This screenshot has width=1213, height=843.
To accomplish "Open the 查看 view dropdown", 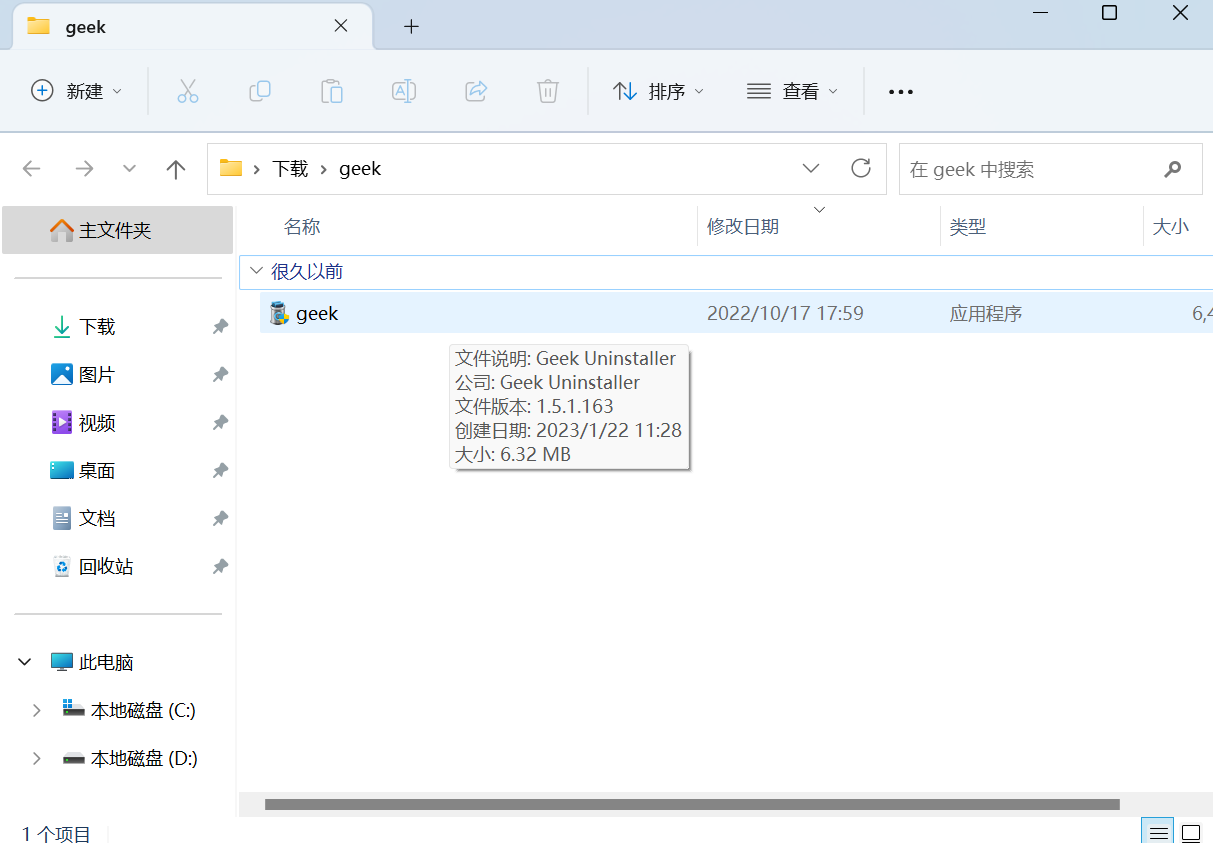I will coord(792,91).
